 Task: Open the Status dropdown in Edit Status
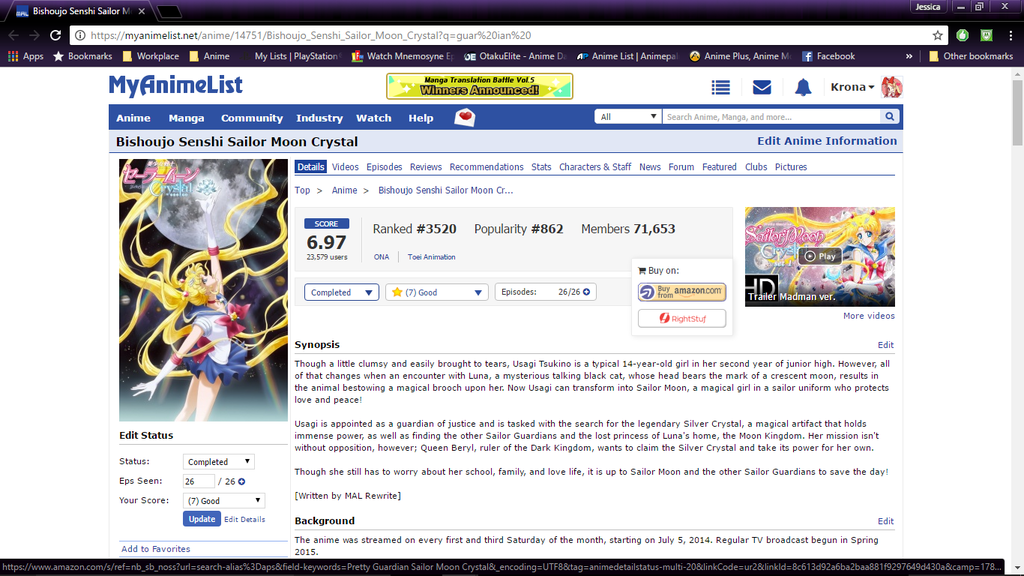pyautogui.click(x=218, y=462)
